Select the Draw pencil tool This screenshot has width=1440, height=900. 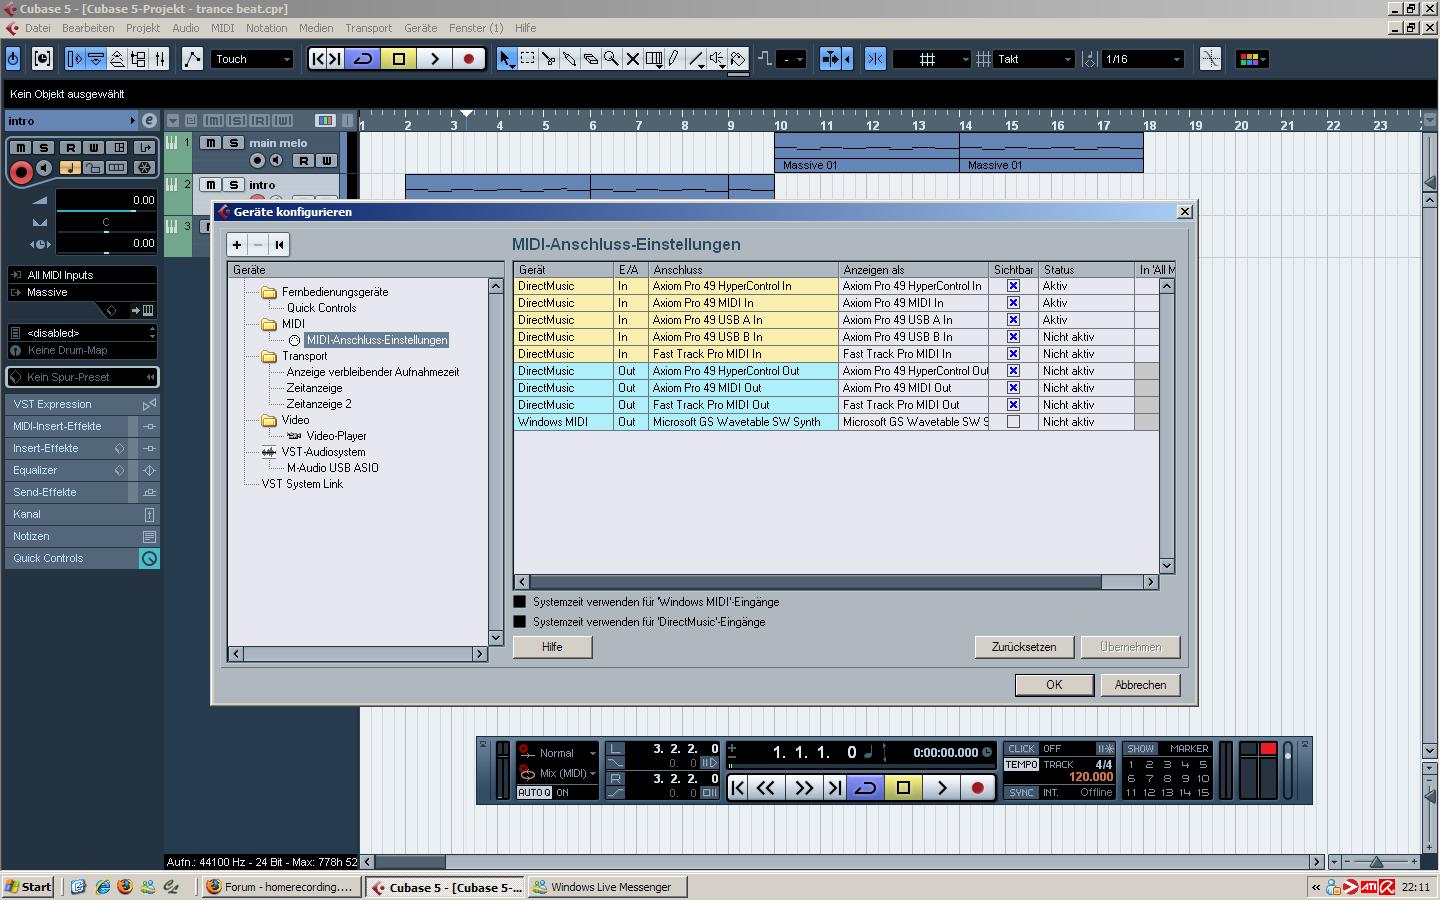coord(674,59)
